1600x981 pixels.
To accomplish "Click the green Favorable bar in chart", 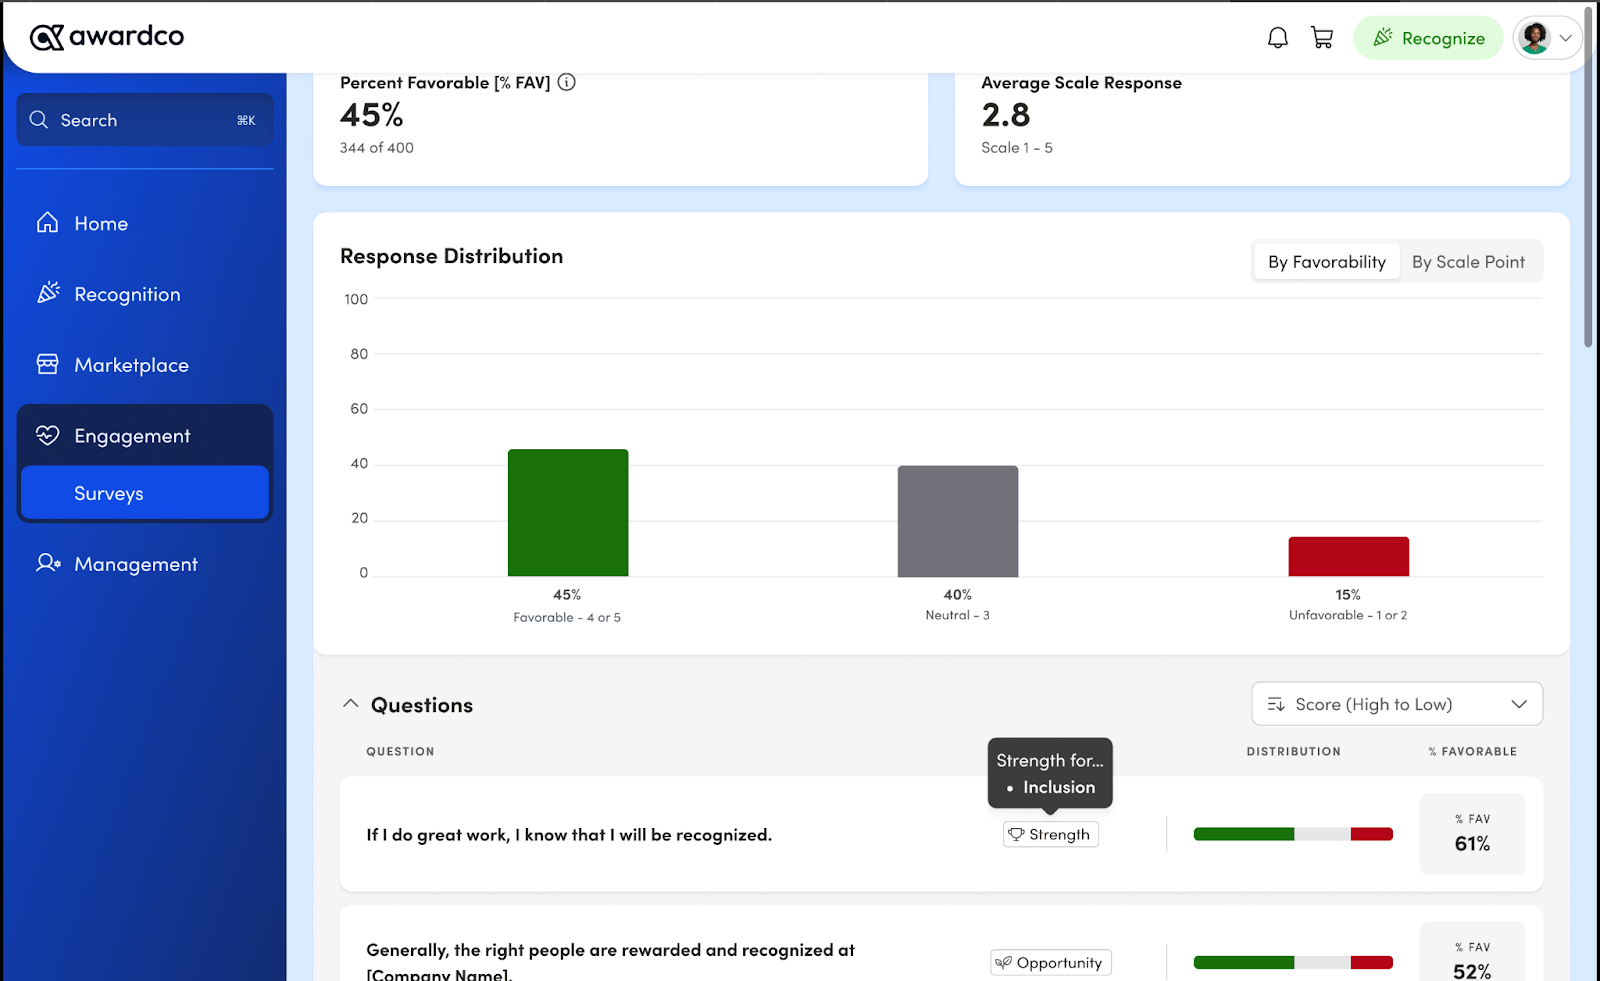I will [x=568, y=513].
